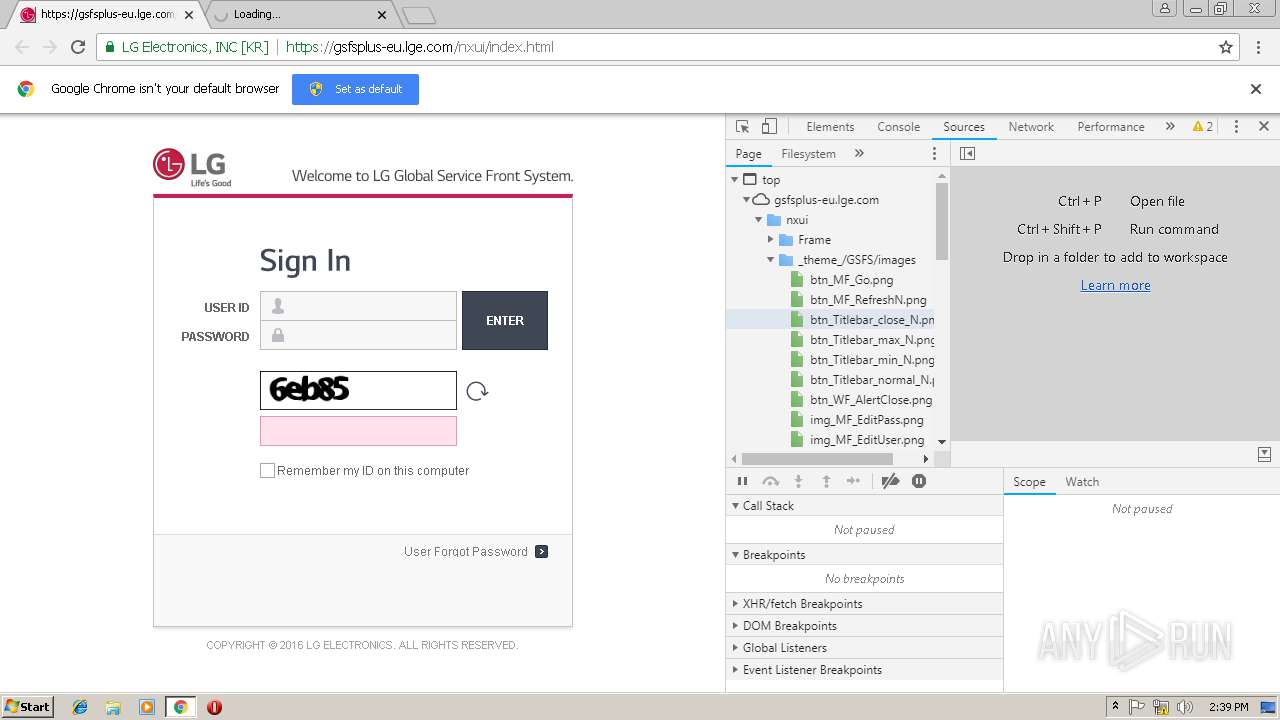Click the USER ID input field
The image size is (1280, 720).
(x=358, y=306)
